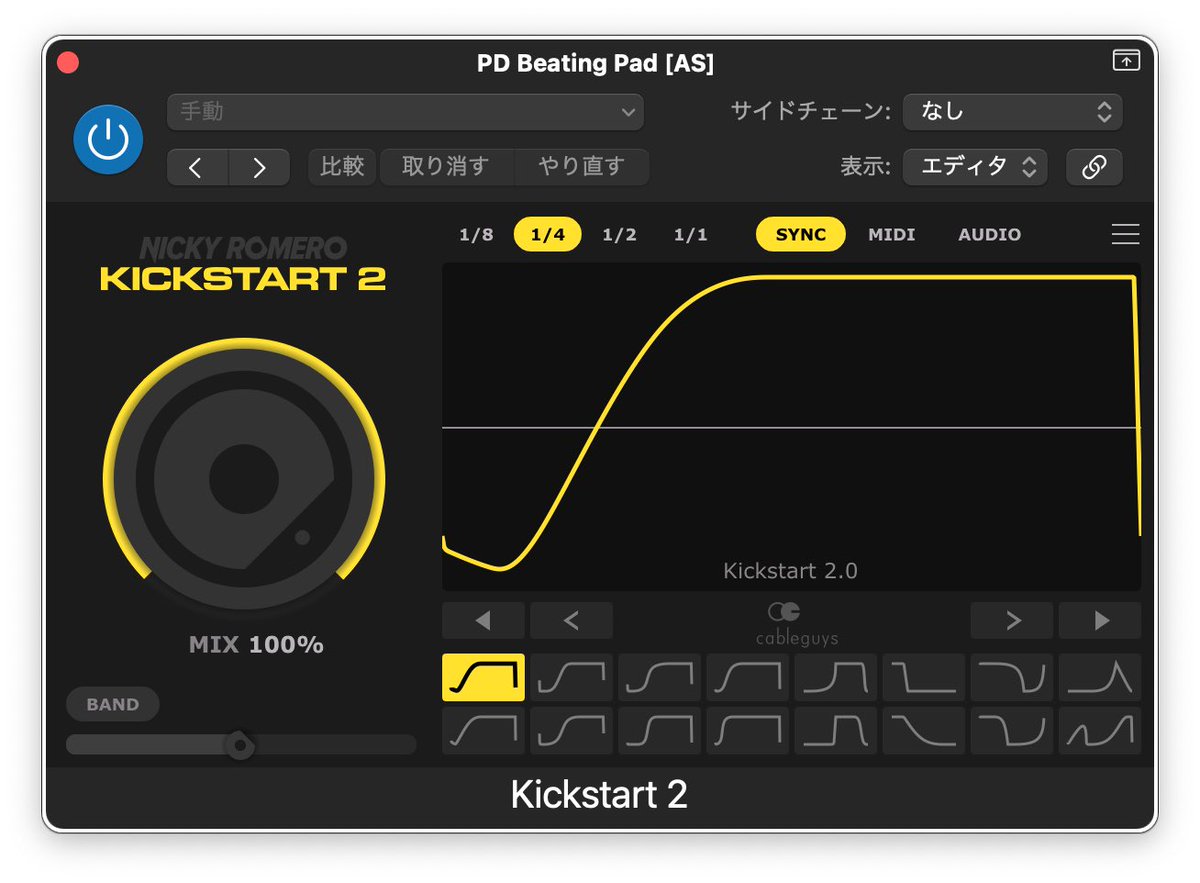Select bottom row seventh U-dip curve preset
This screenshot has width=1200, height=883.
pyautogui.click(x=1012, y=731)
